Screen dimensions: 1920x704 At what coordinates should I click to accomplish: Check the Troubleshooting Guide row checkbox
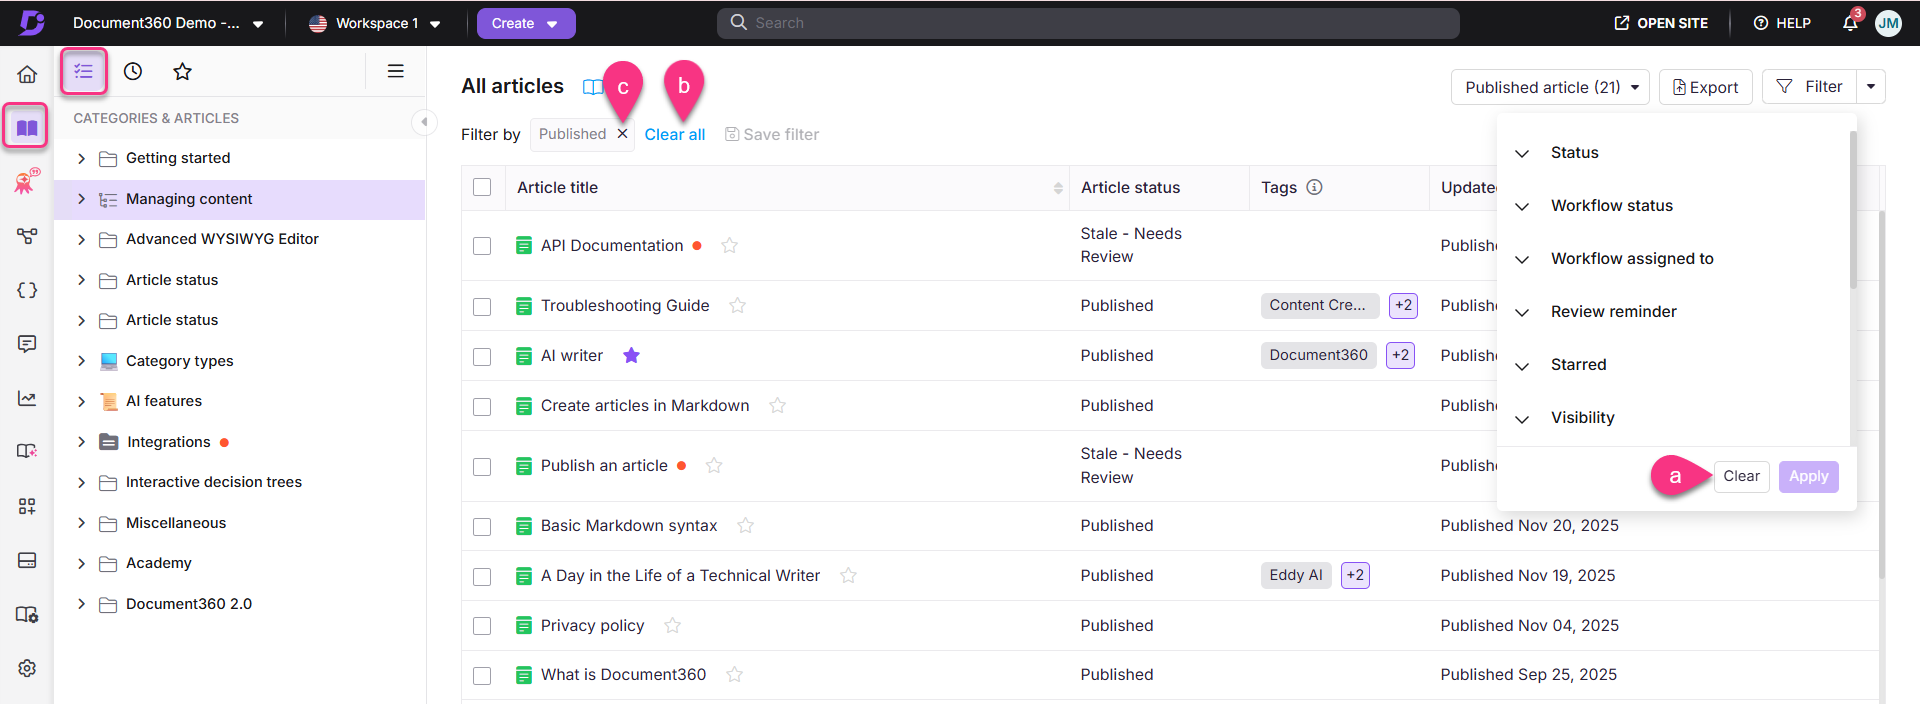pyautogui.click(x=482, y=306)
